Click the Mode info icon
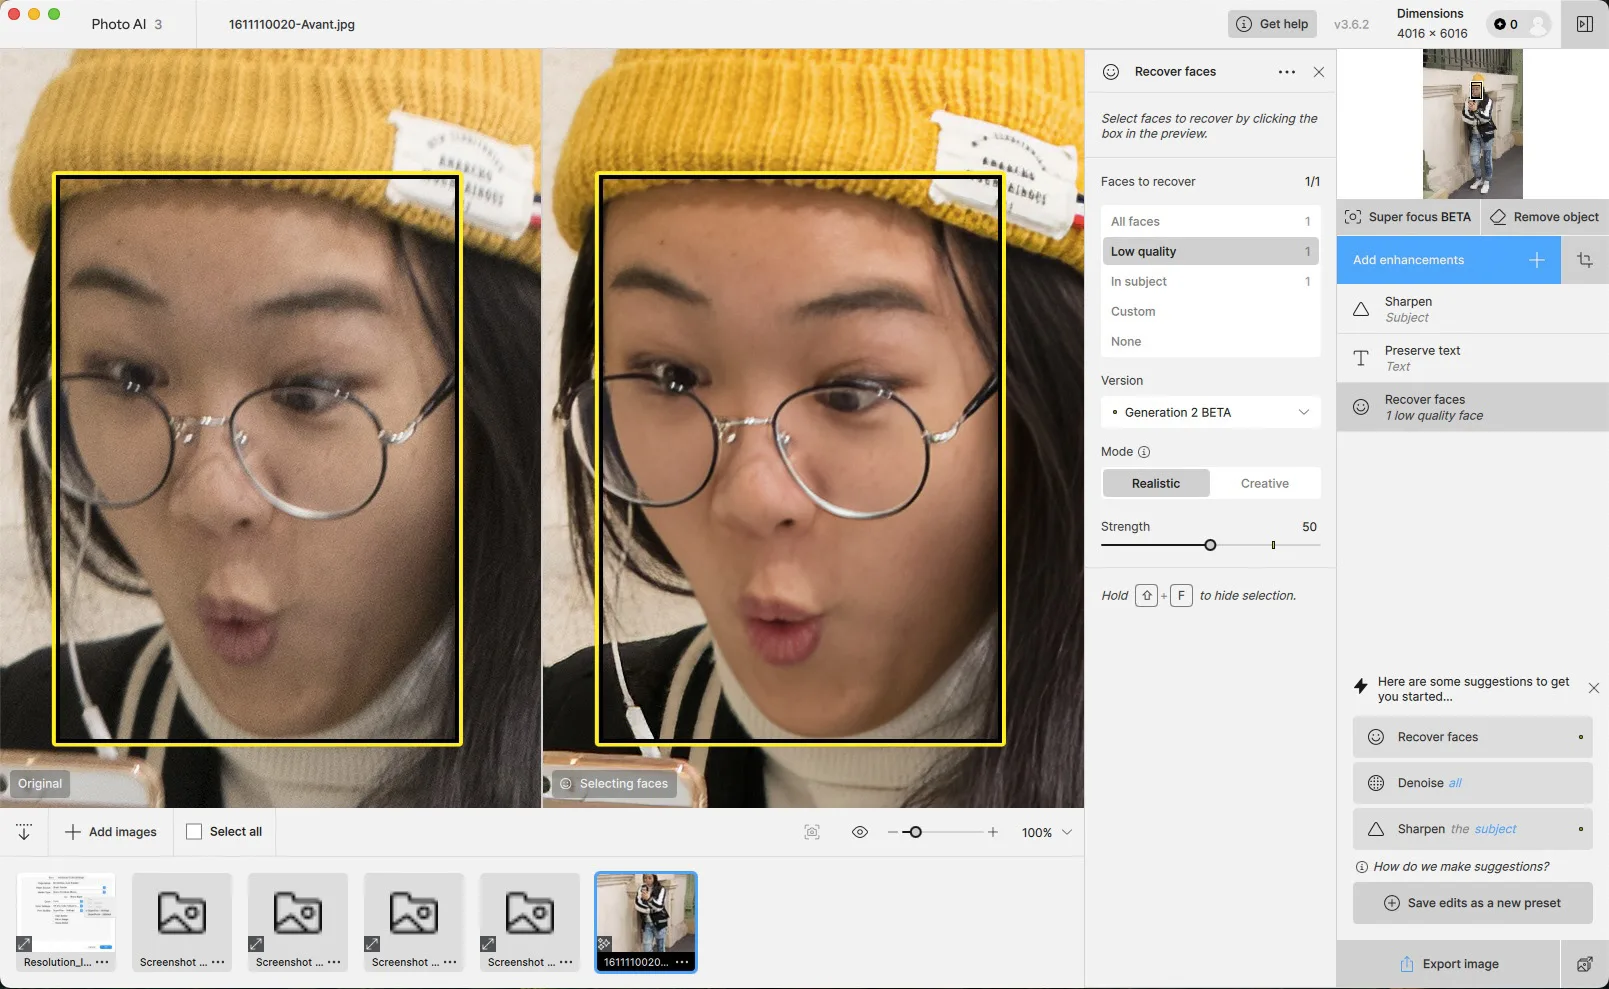Screen dimensions: 1609x989 [1144, 452]
